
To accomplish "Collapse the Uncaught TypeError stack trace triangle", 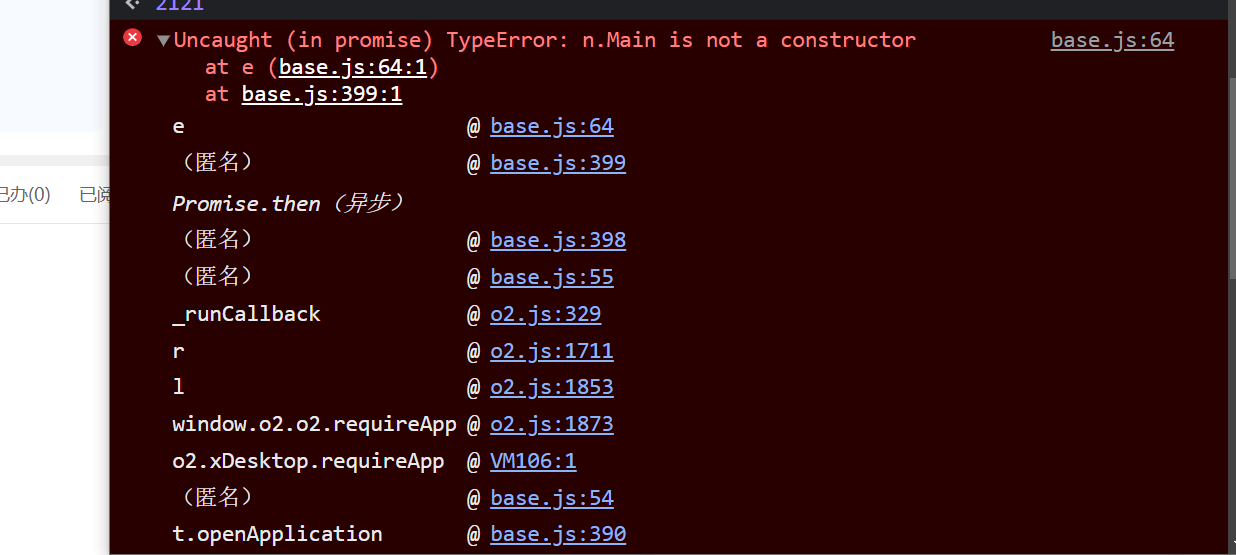I will (164, 41).
